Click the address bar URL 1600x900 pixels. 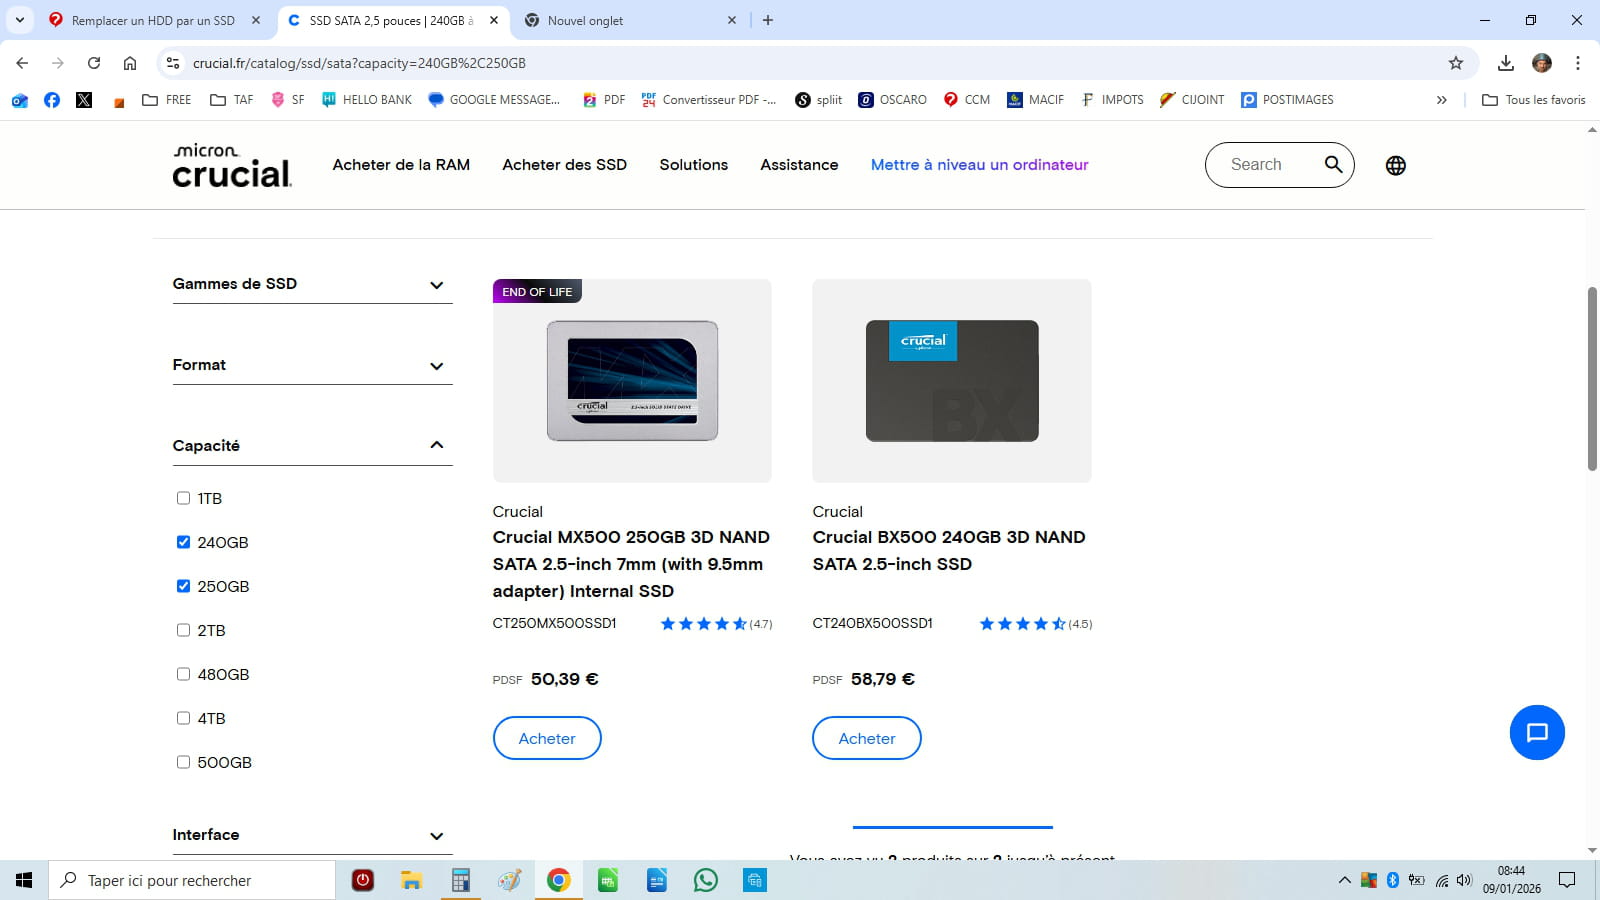pyautogui.click(x=359, y=63)
